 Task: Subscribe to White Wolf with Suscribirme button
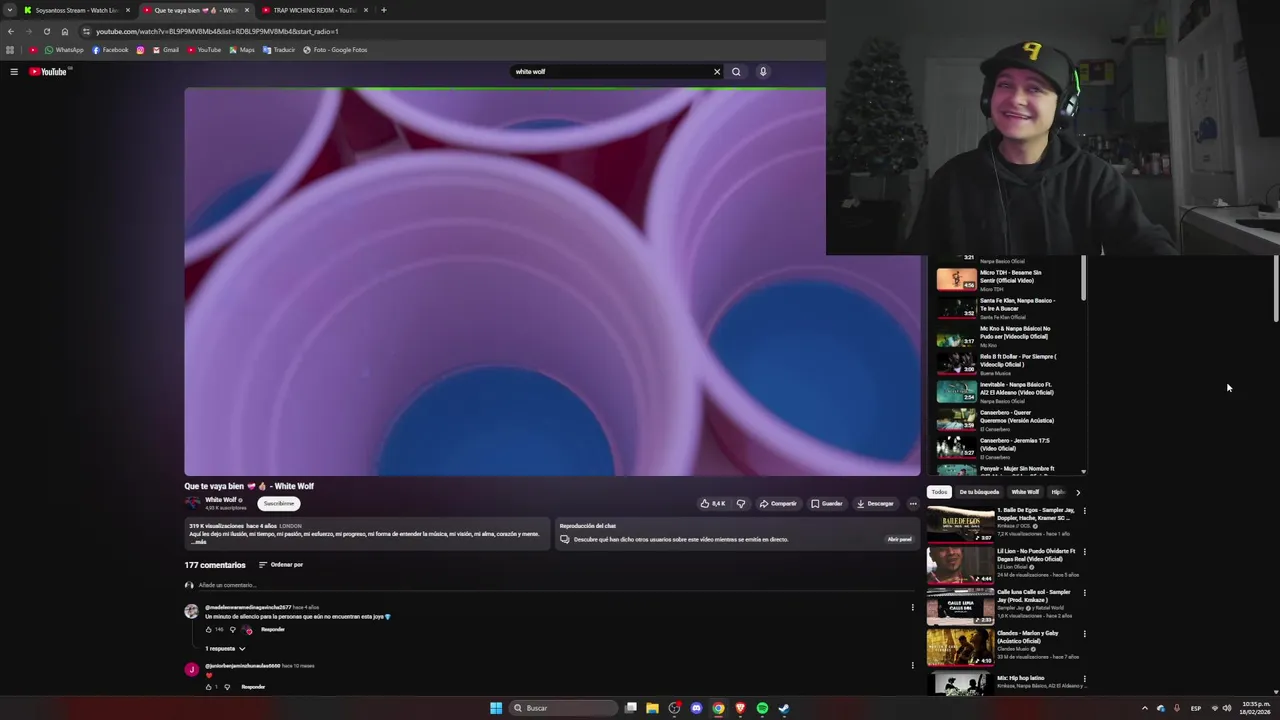coord(279,504)
